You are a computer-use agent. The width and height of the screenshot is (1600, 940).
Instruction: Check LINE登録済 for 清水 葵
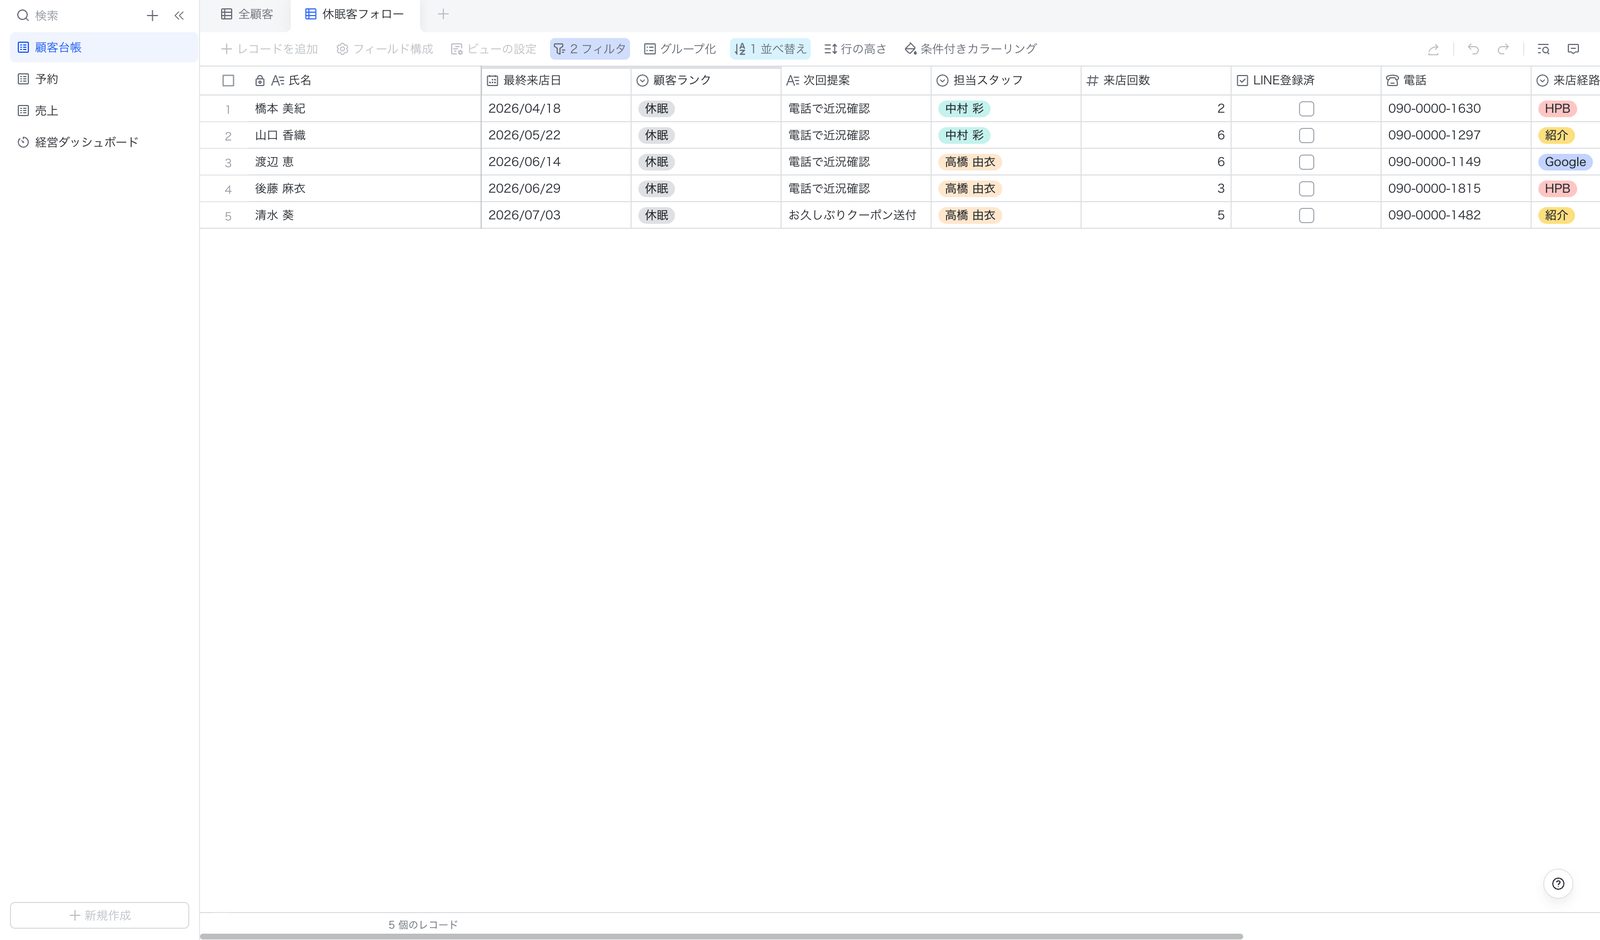point(1306,215)
